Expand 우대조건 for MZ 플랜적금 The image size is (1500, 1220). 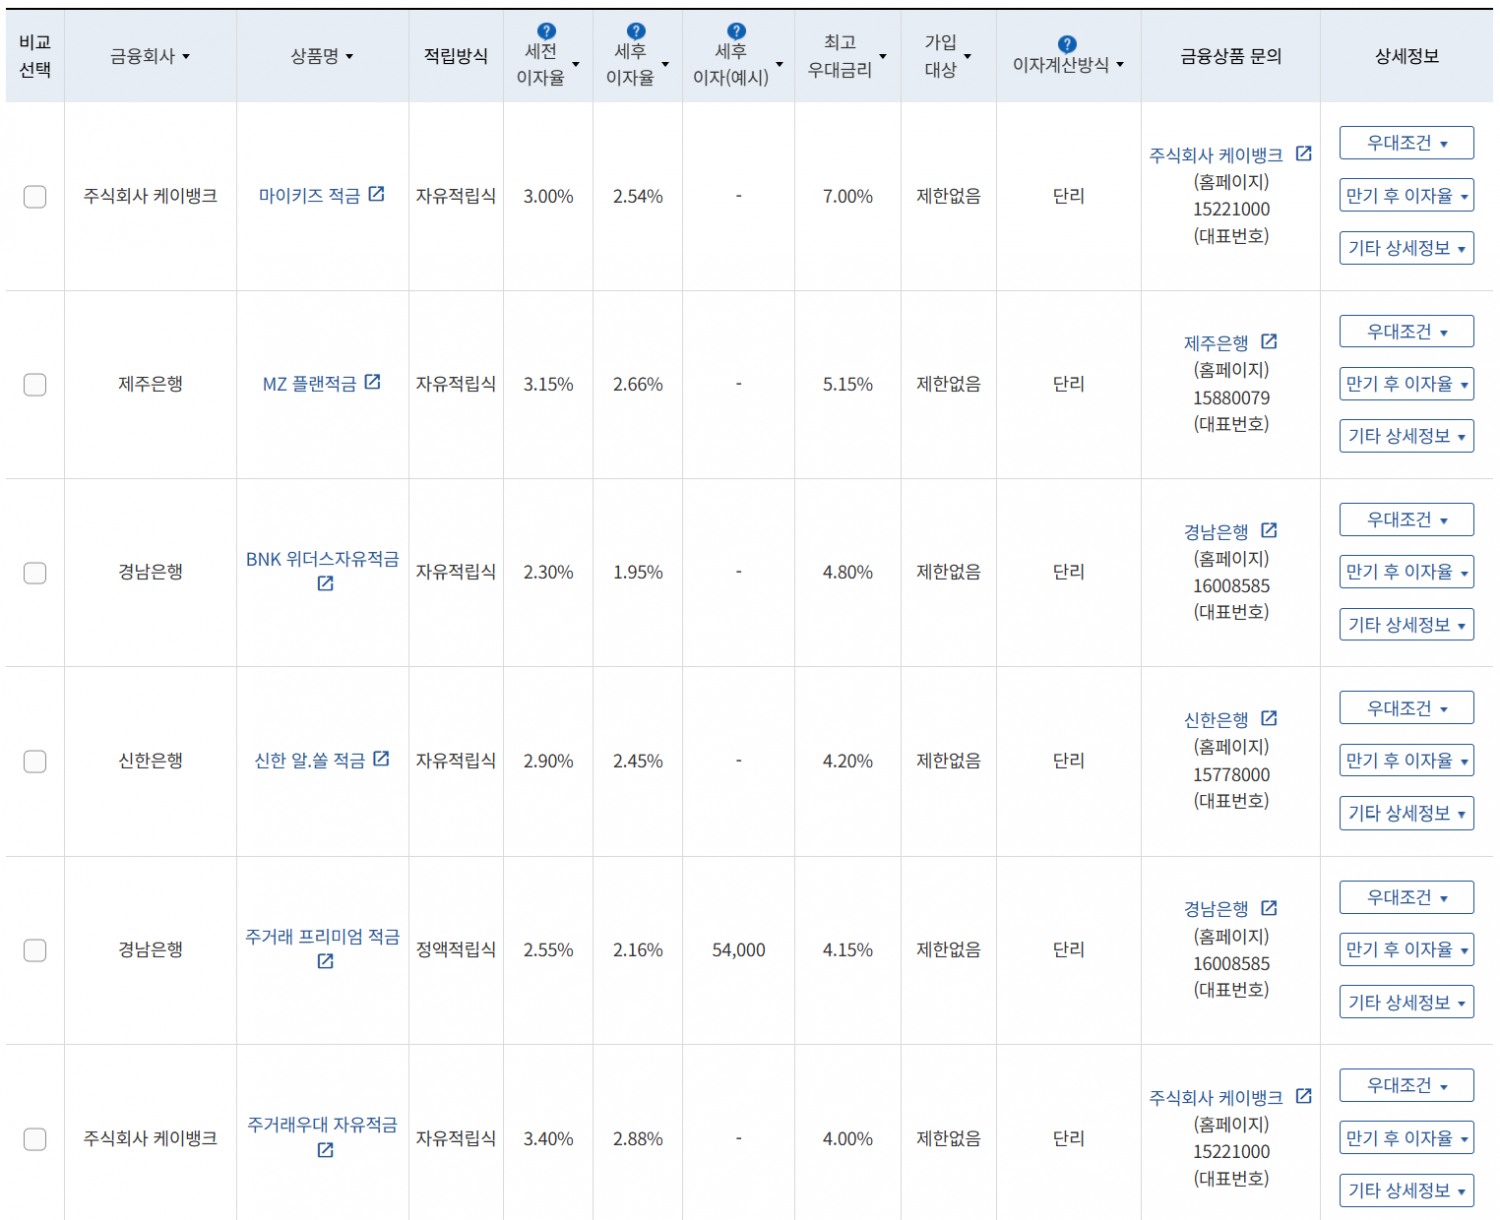pos(1407,331)
